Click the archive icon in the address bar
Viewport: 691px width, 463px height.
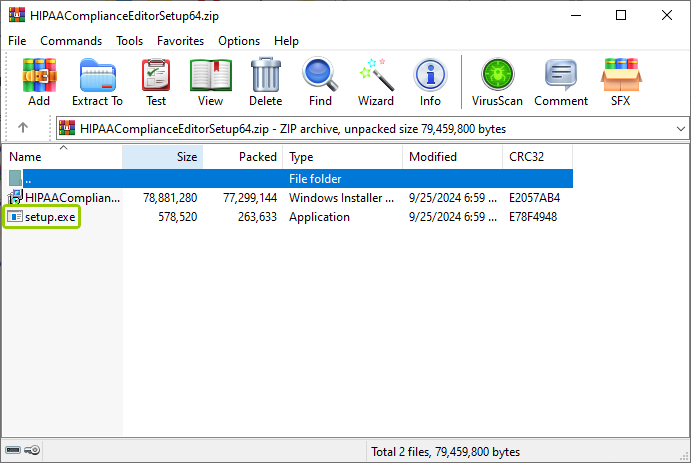tap(67, 128)
